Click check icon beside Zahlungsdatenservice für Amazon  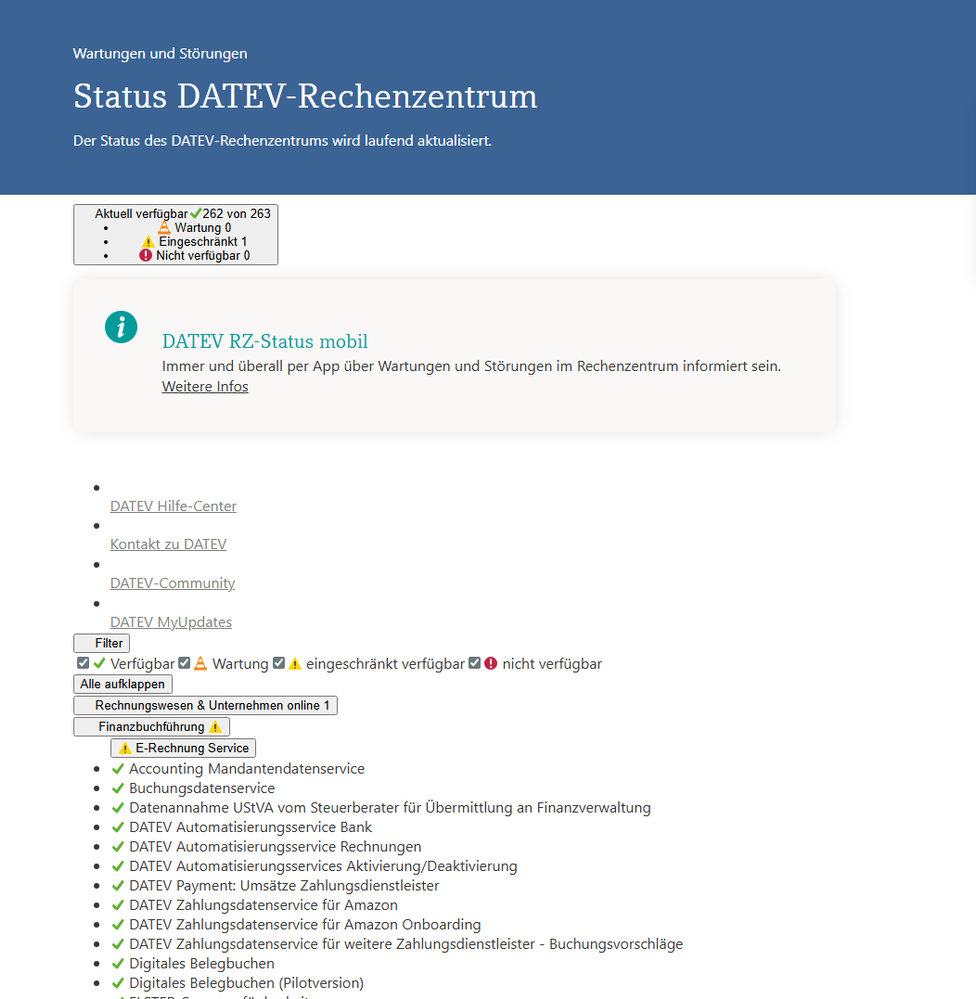coord(118,905)
